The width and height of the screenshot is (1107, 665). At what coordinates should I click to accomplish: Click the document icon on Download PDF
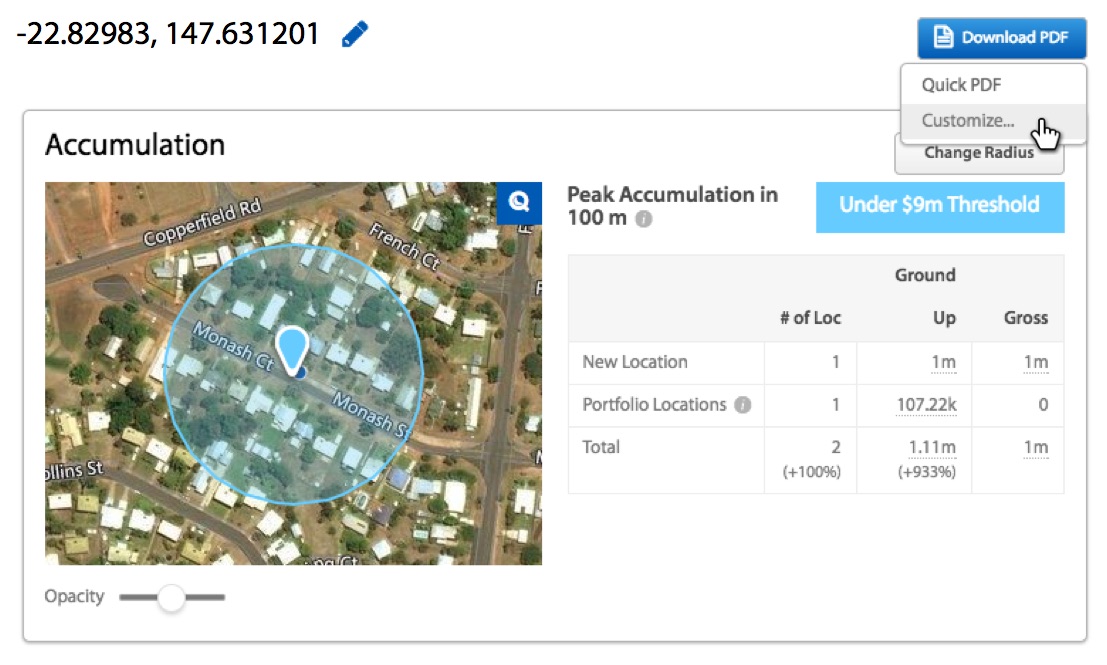click(x=943, y=37)
